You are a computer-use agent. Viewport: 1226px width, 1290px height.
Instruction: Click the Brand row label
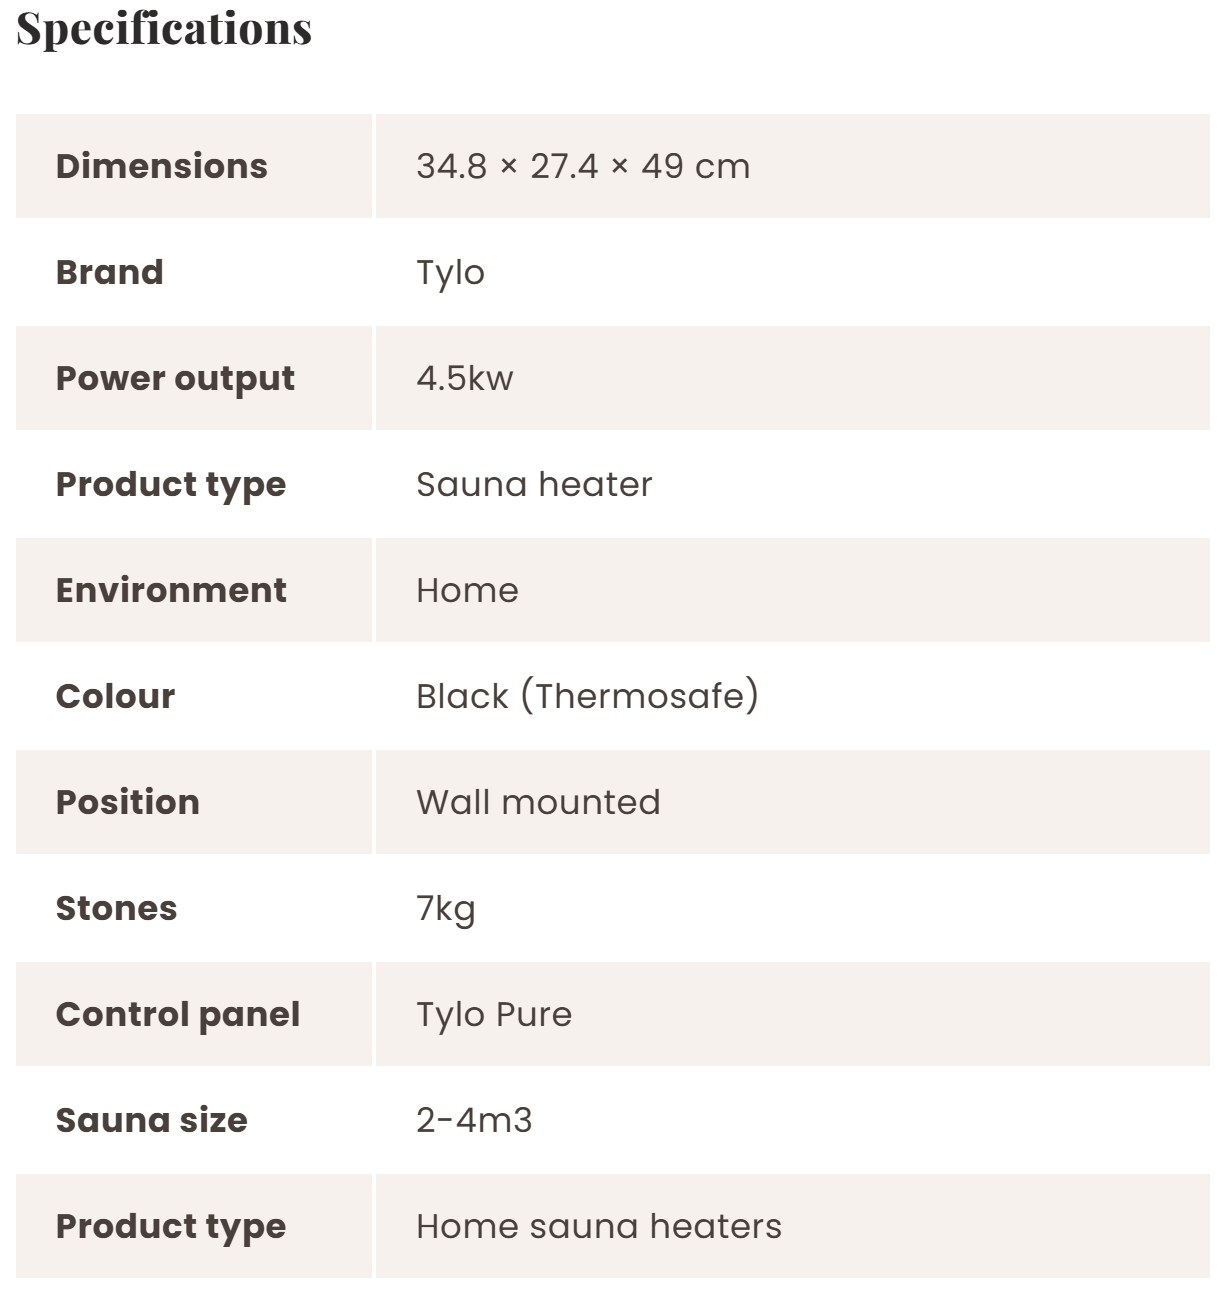click(x=109, y=272)
